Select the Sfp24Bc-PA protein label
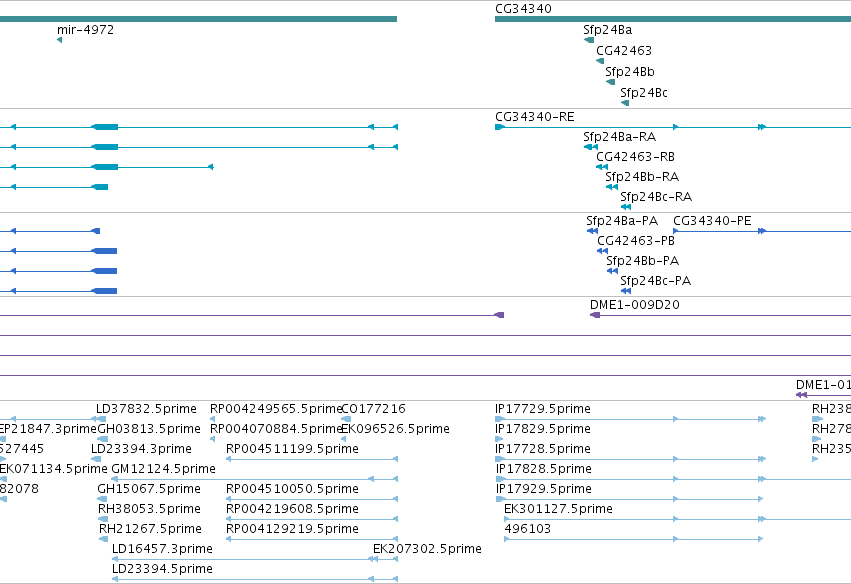The width and height of the screenshot is (851, 584). [x=656, y=282]
